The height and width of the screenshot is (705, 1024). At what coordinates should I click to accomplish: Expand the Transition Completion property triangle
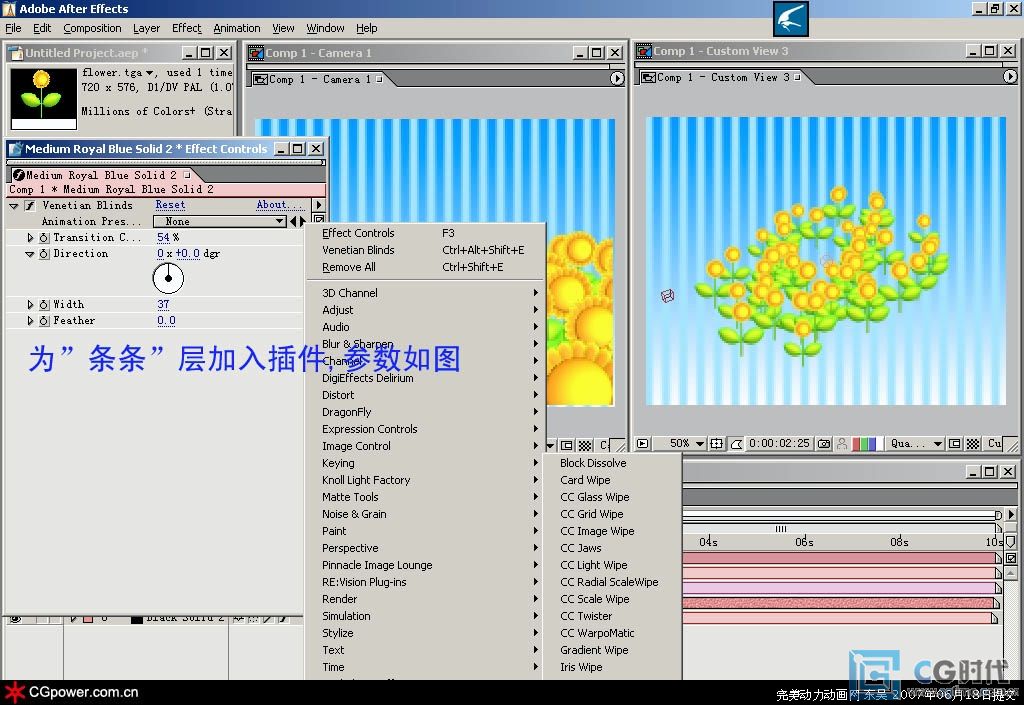pos(30,238)
